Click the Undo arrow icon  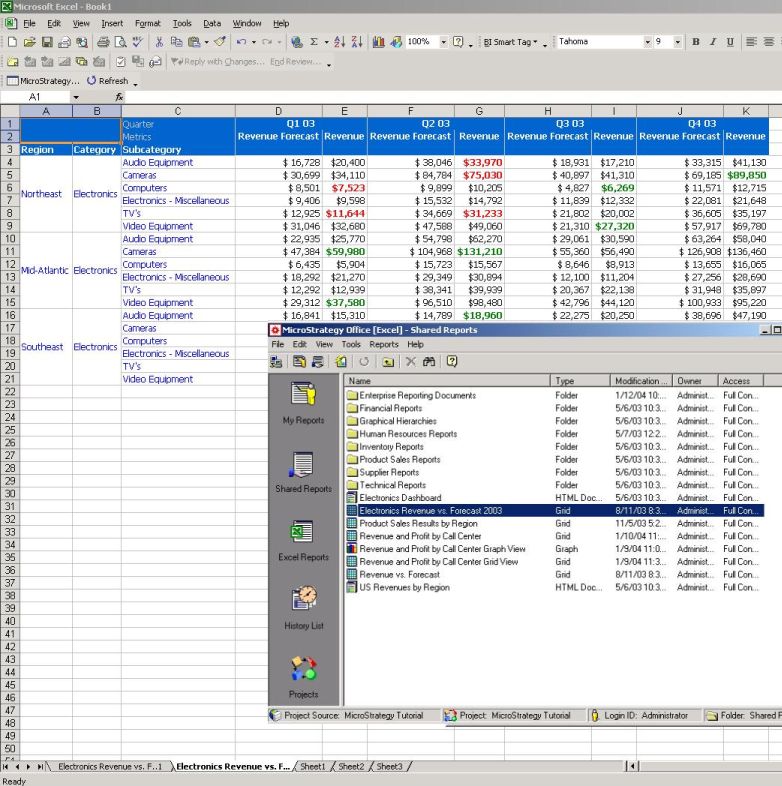[242, 42]
